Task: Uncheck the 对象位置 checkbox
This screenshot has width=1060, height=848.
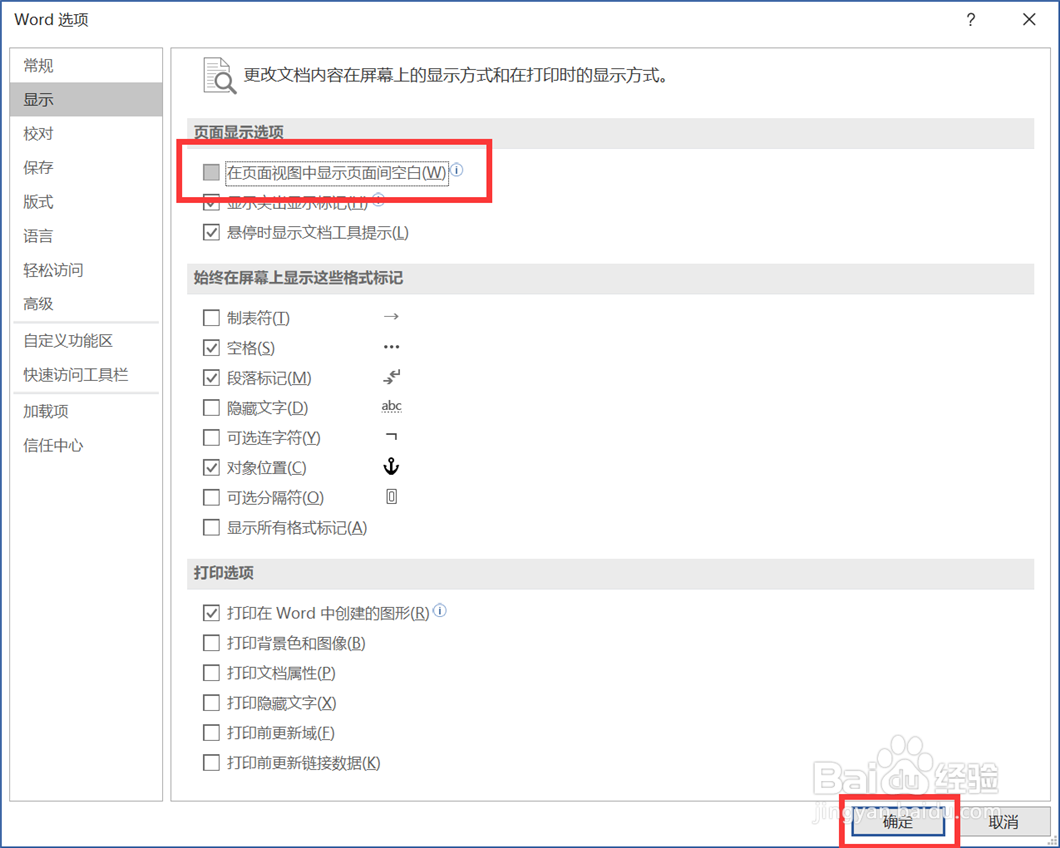Action: coord(212,467)
